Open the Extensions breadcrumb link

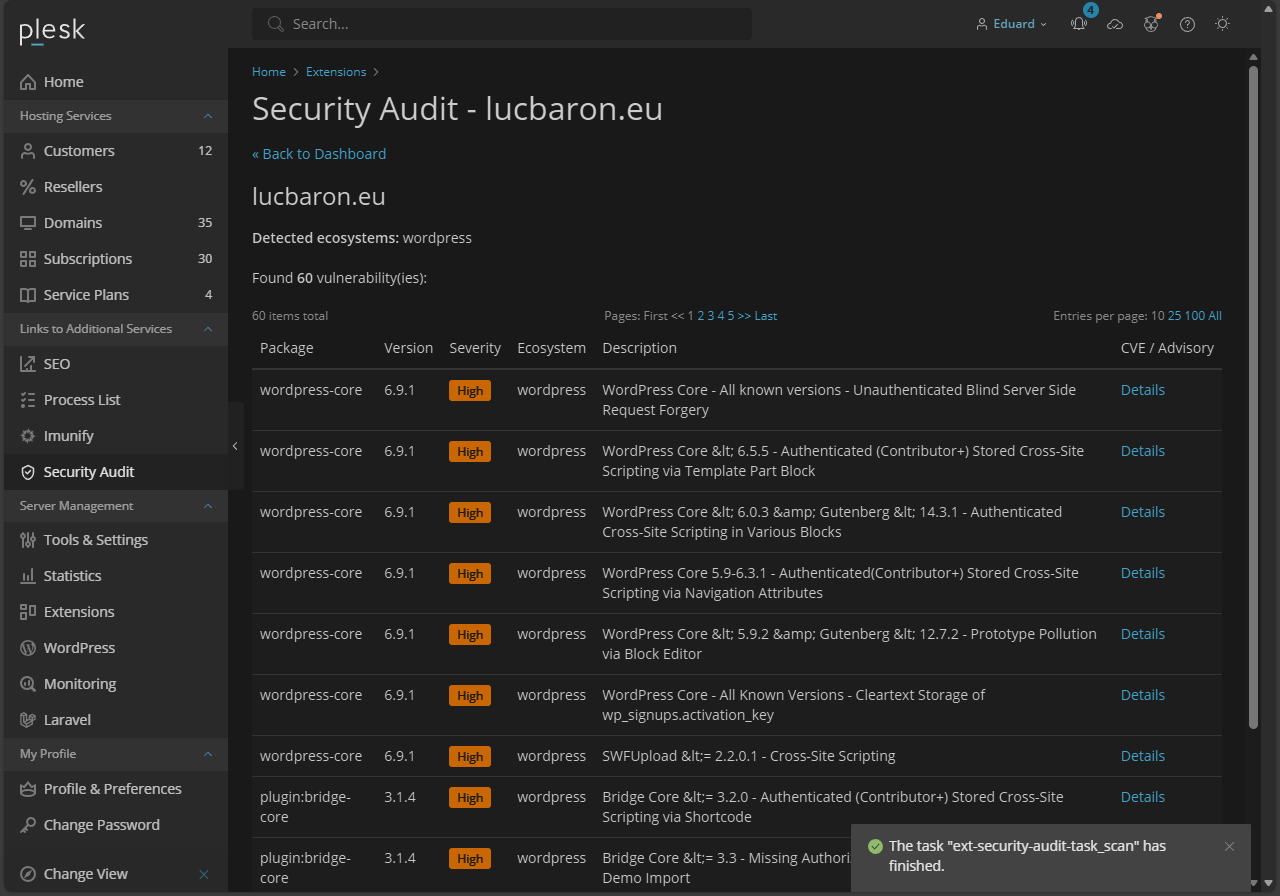click(336, 71)
